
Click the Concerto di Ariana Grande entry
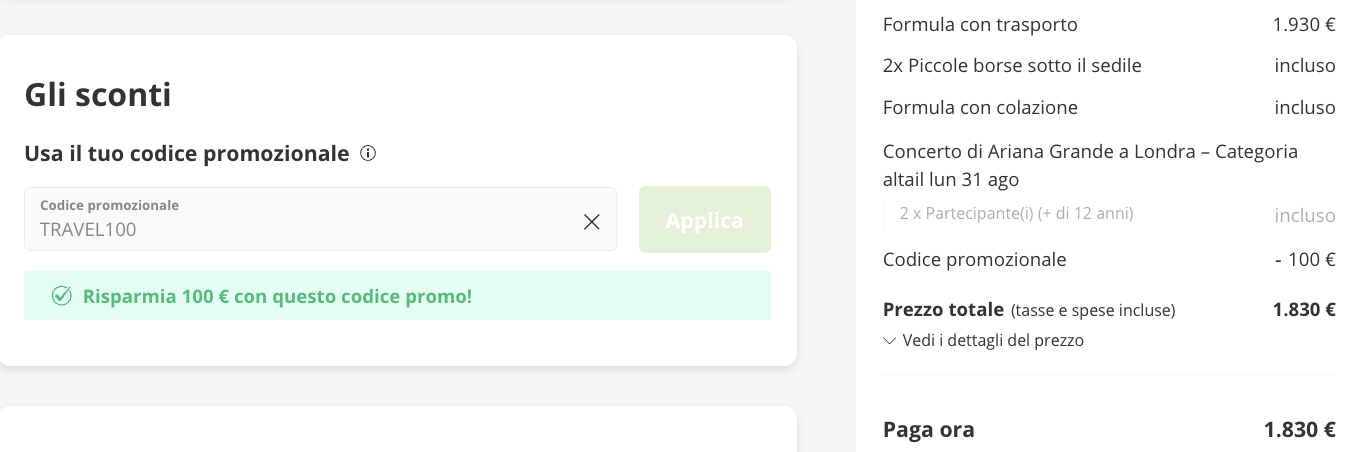[1090, 165]
